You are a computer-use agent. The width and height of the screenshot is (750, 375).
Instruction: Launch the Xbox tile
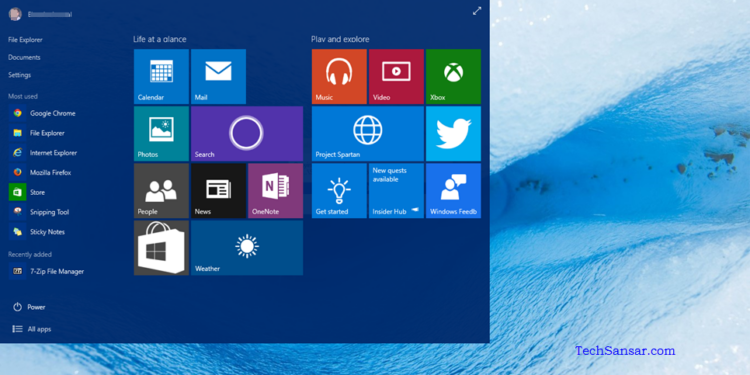pyautogui.click(x=453, y=77)
